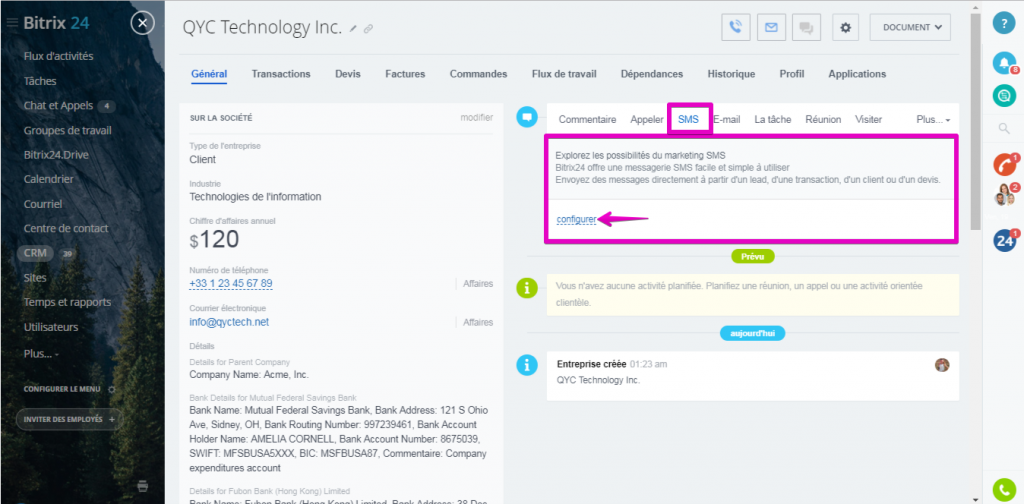Screen dimensions: 1024x504
Task: Open the Profil tab
Action: click(792, 74)
